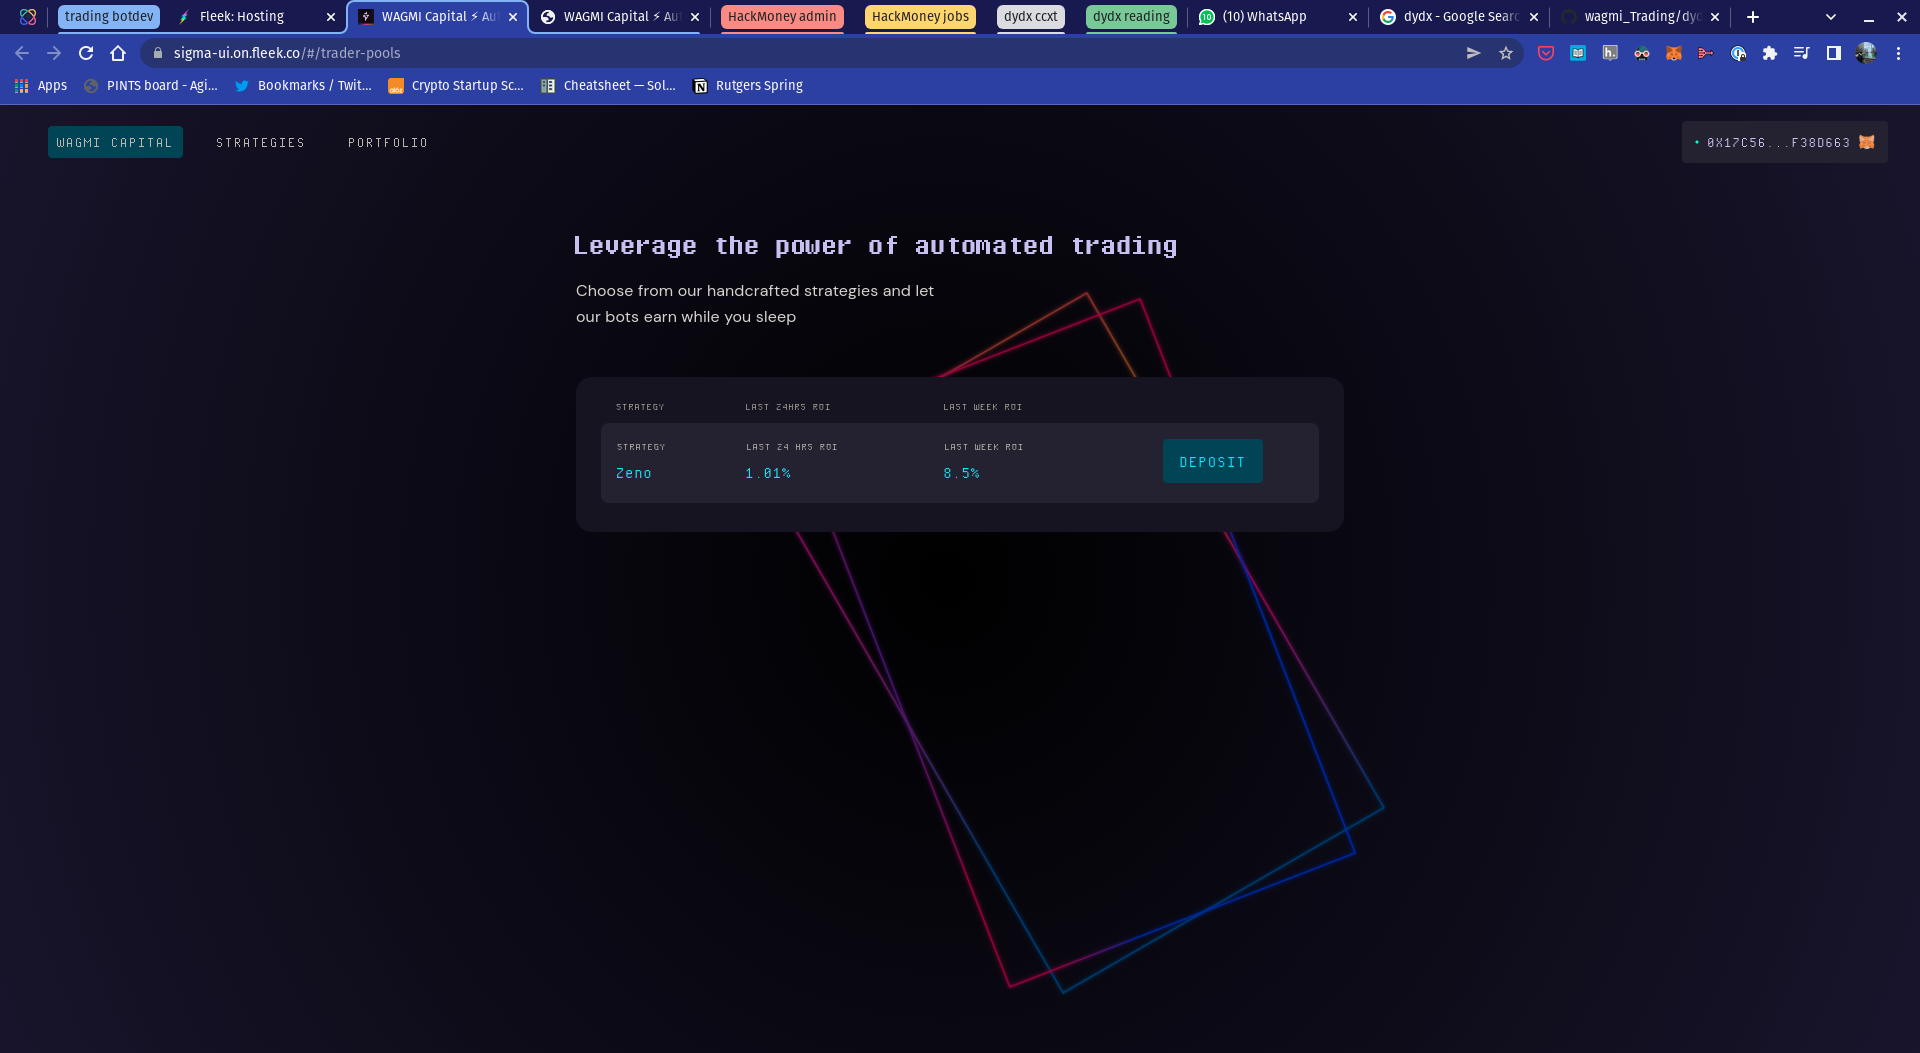Expand the HackMoney admin tab group

pyautogui.click(x=782, y=16)
